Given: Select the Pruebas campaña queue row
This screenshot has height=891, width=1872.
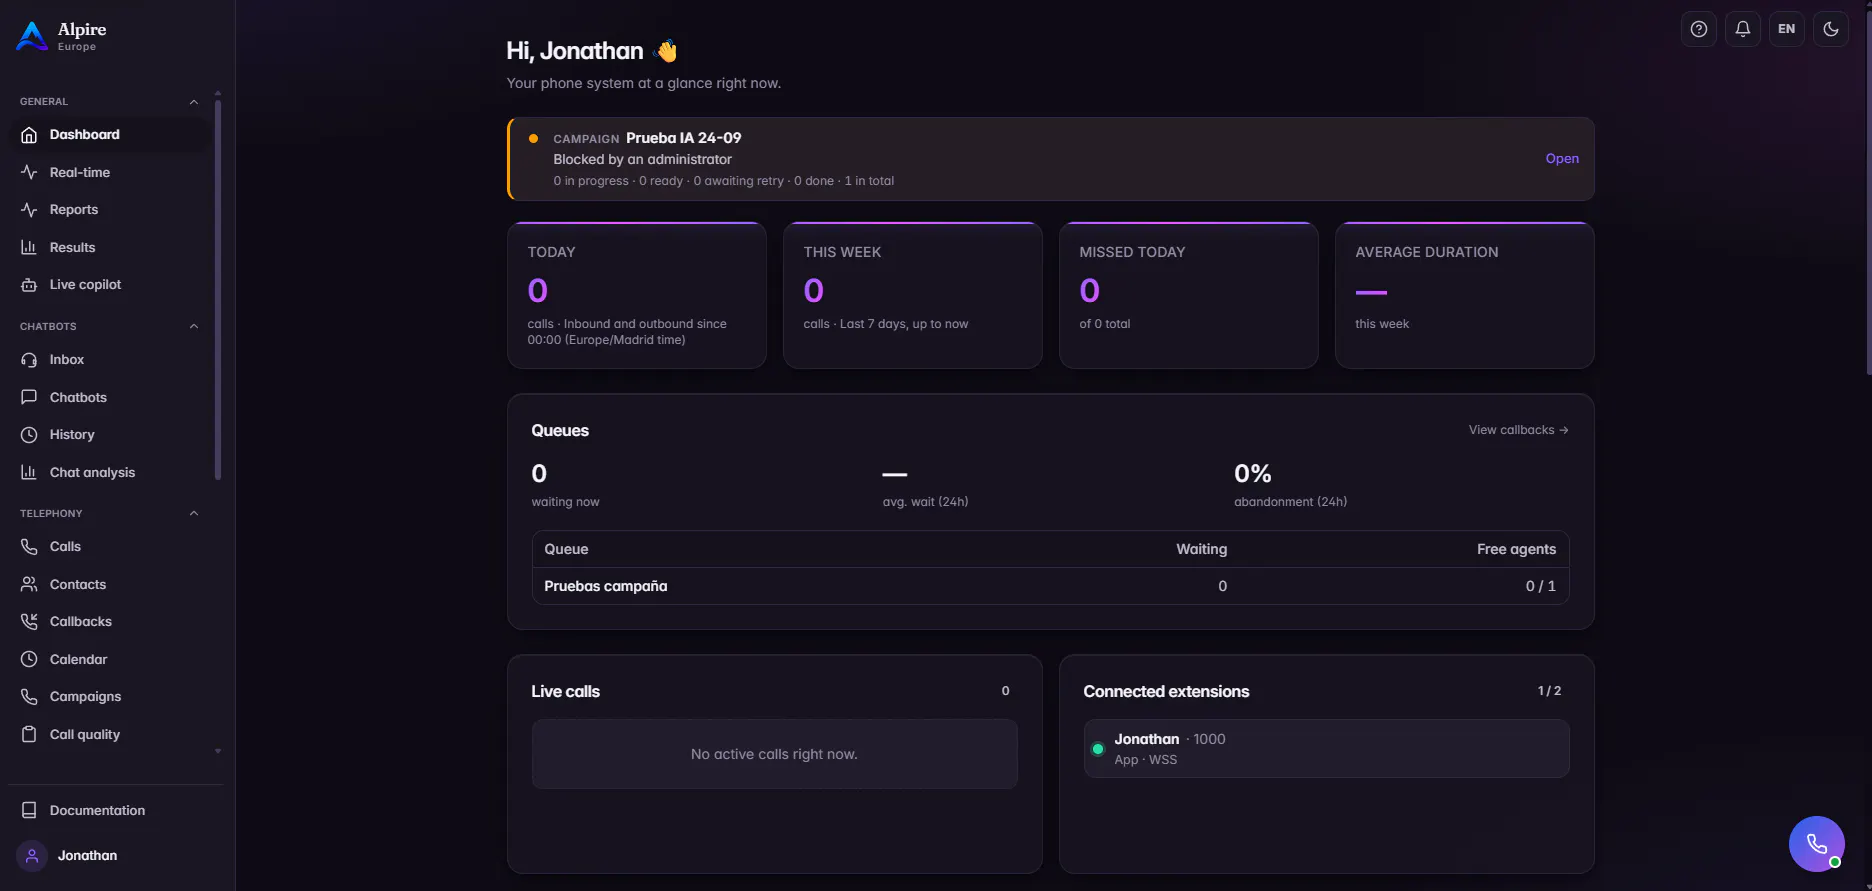Looking at the screenshot, I should coord(1050,586).
